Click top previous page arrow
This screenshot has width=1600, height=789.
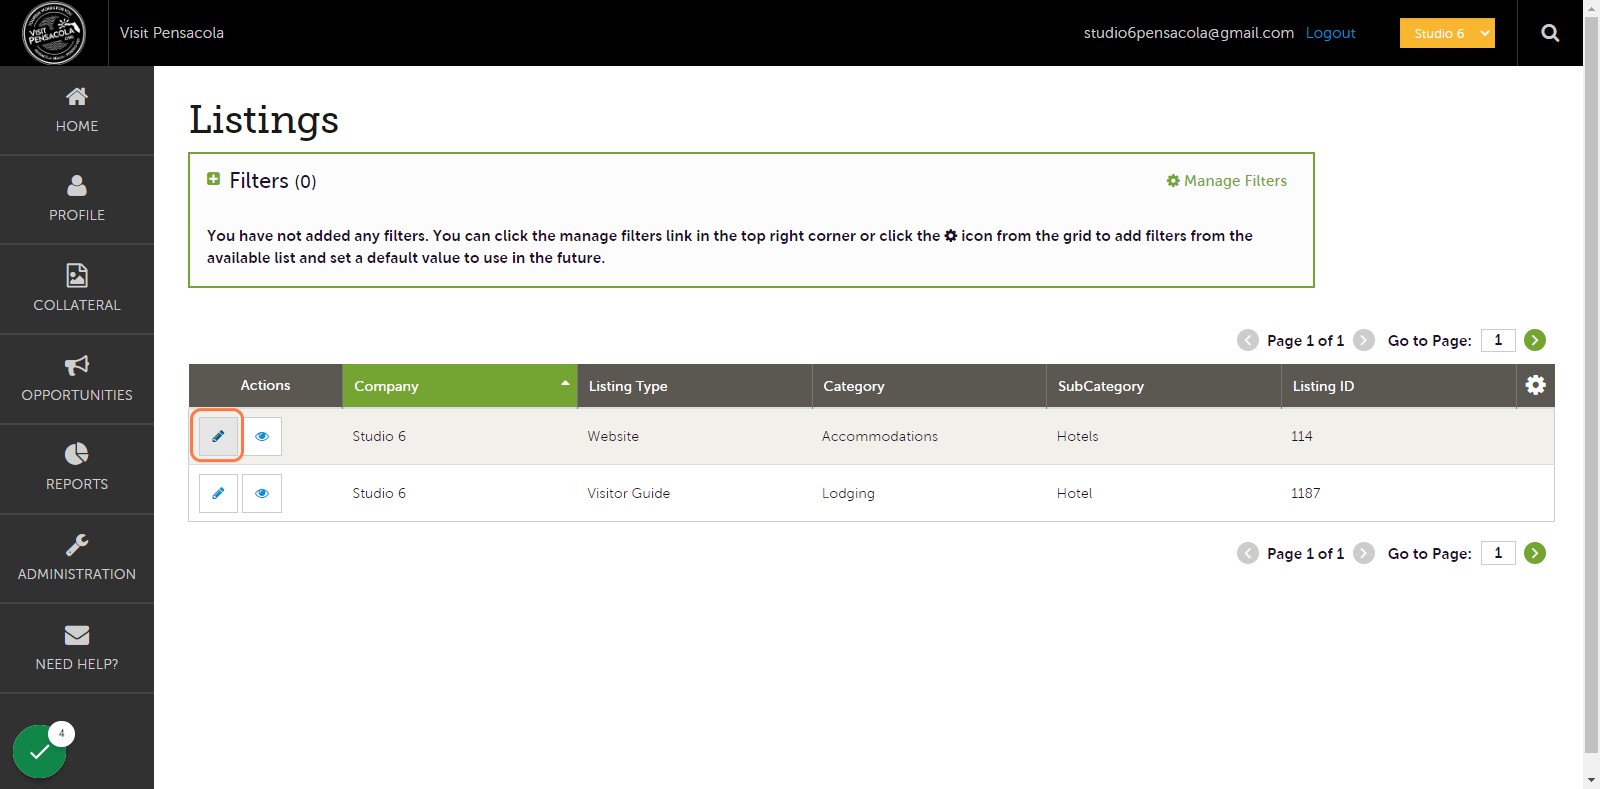[x=1248, y=340]
